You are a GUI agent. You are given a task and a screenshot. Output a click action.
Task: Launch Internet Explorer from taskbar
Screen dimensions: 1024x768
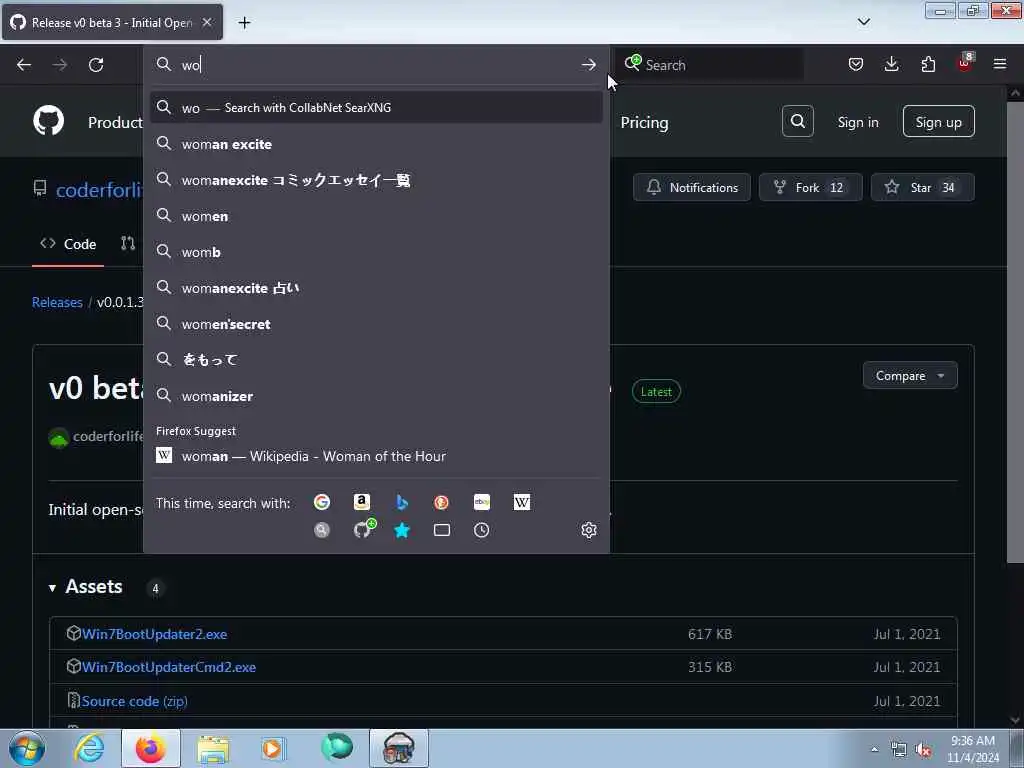[x=89, y=748]
